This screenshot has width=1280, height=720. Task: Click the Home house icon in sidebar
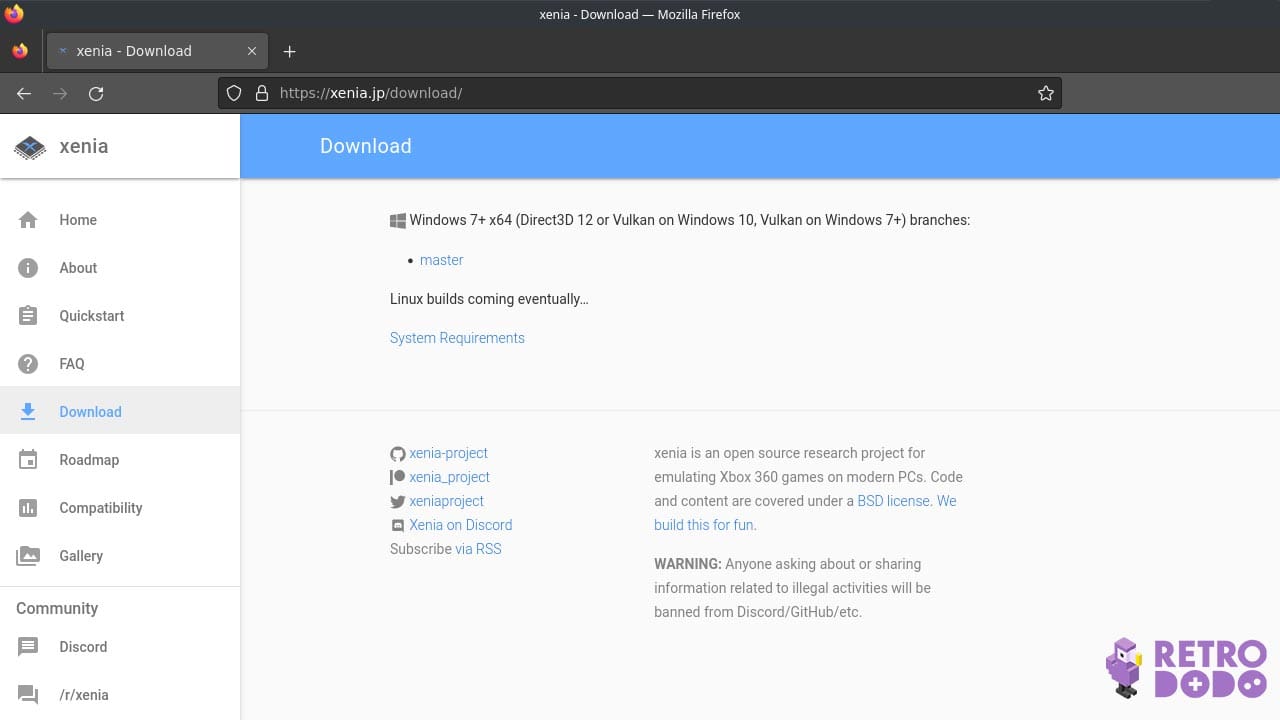coord(28,220)
